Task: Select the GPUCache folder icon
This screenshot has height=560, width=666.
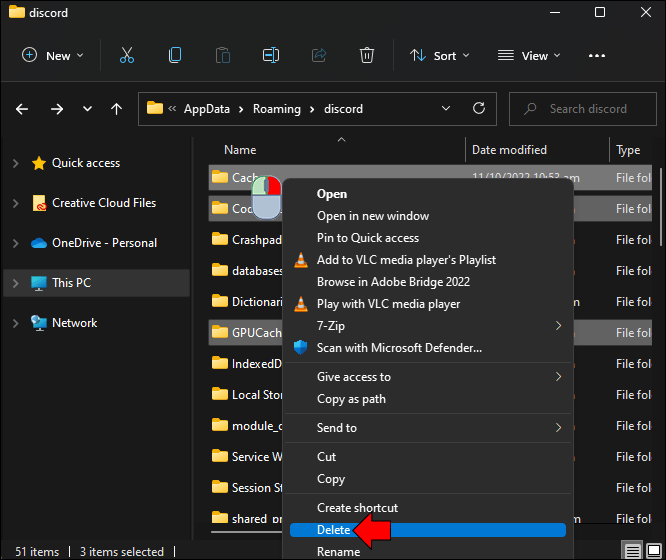Action: click(220, 332)
